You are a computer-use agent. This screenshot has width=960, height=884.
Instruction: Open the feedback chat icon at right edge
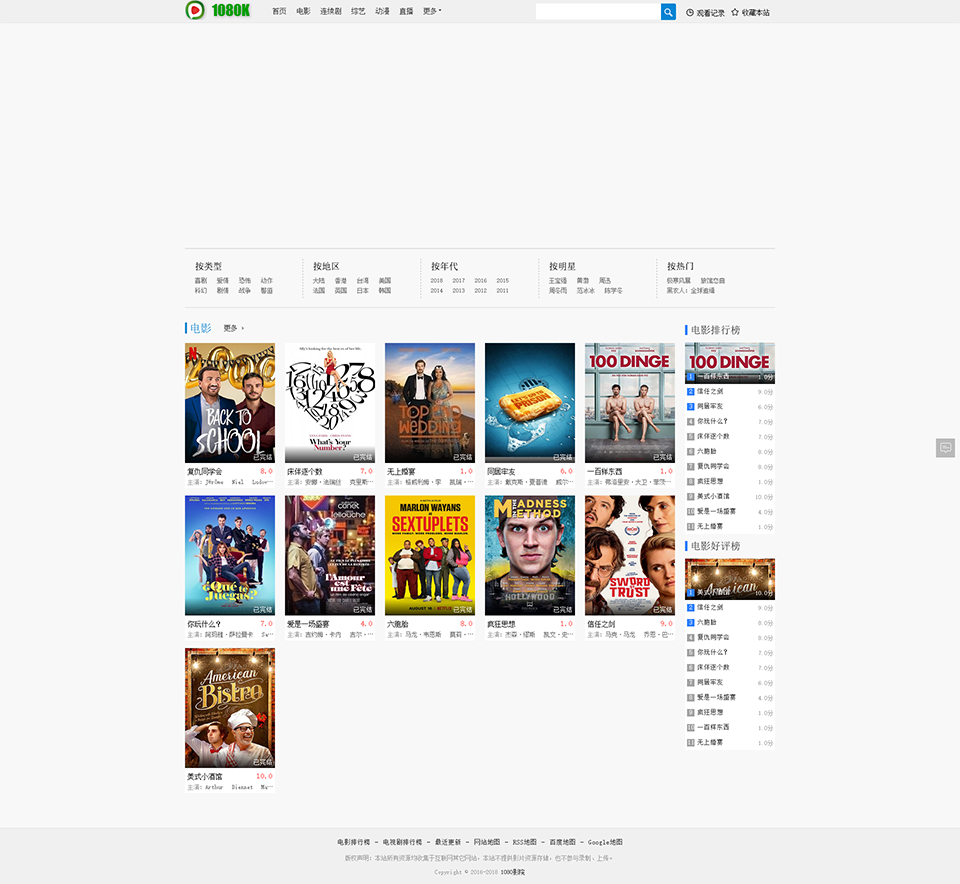[x=945, y=448]
